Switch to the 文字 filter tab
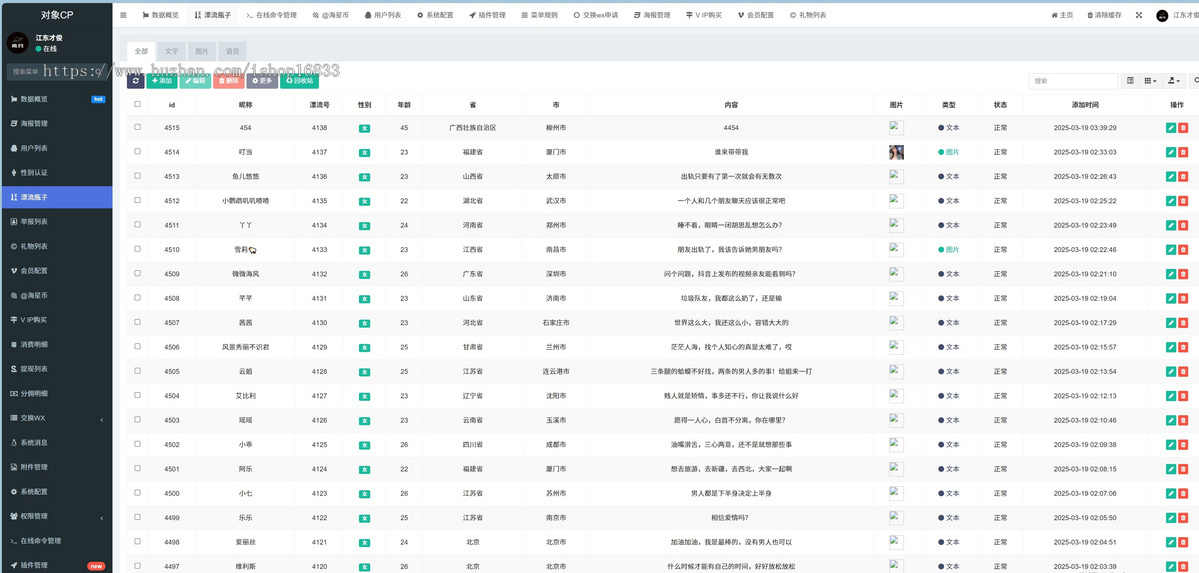The image size is (1199, 573). (x=171, y=51)
